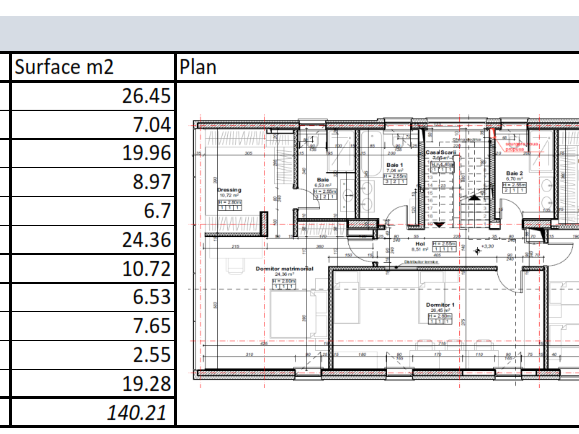The height and width of the screenshot is (434, 579).
Task: Select the cell showing 24.36
Action: (x=93, y=240)
